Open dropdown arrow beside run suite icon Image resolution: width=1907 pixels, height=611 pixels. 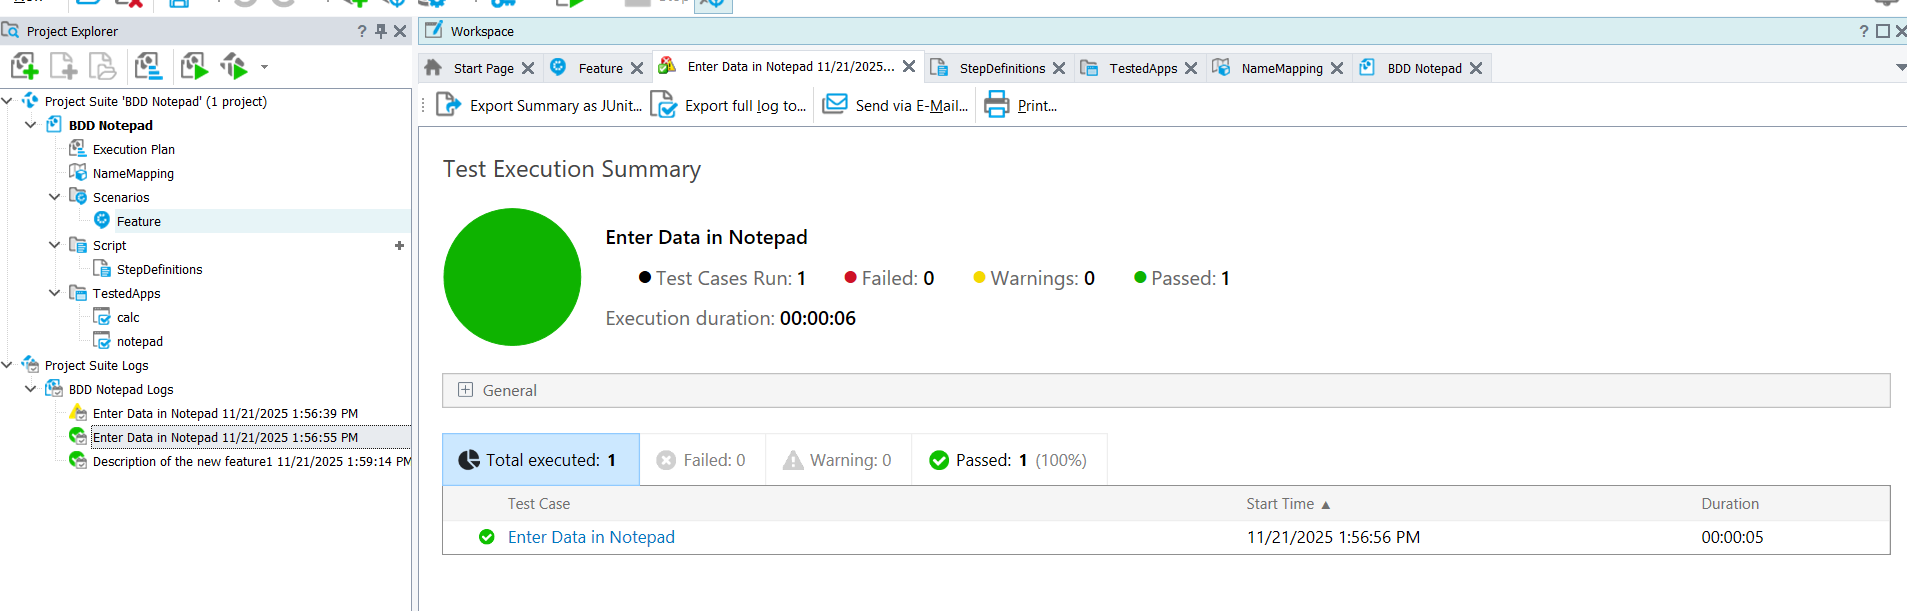coord(264,67)
